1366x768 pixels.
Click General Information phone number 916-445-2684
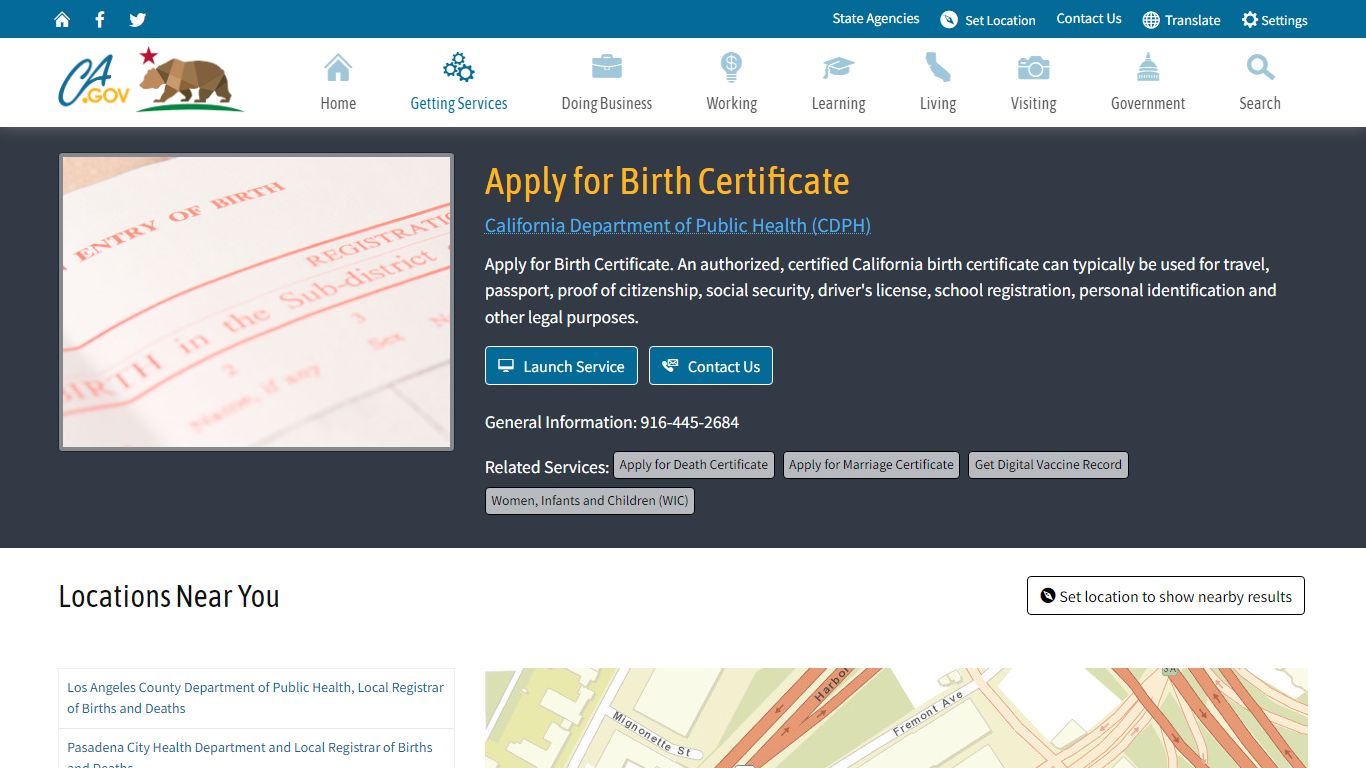coord(690,422)
